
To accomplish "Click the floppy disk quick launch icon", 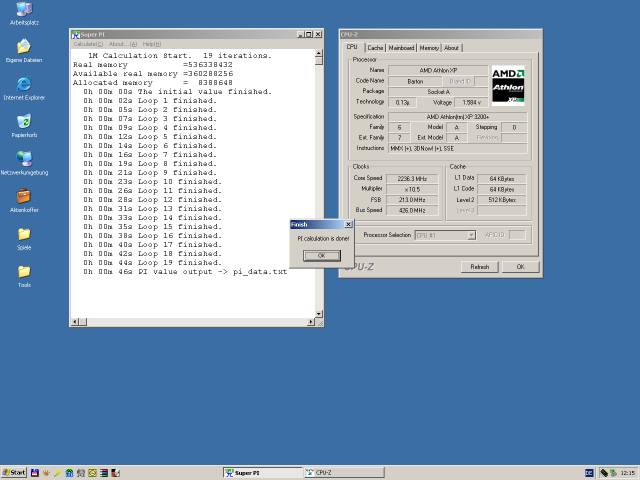I will pyautogui.click(x=35, y=473).
